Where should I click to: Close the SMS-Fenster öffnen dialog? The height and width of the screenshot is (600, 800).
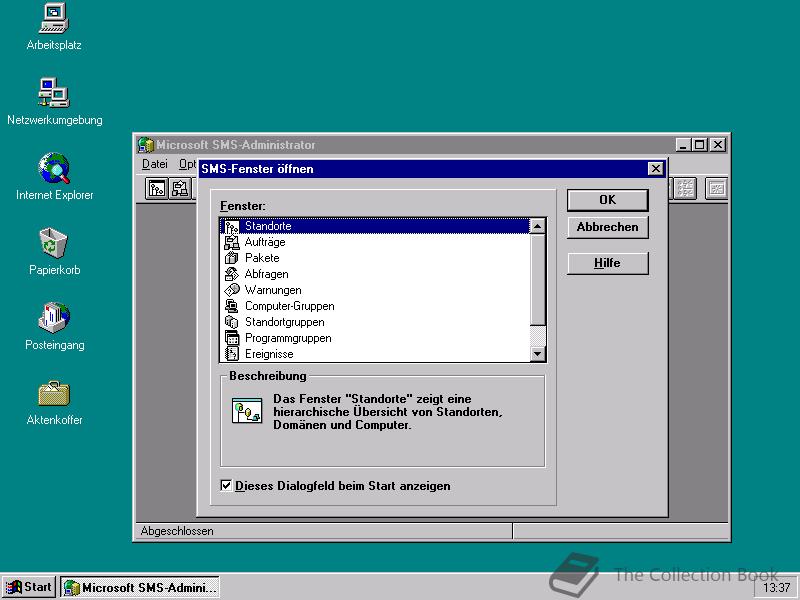tap(656, 169)
